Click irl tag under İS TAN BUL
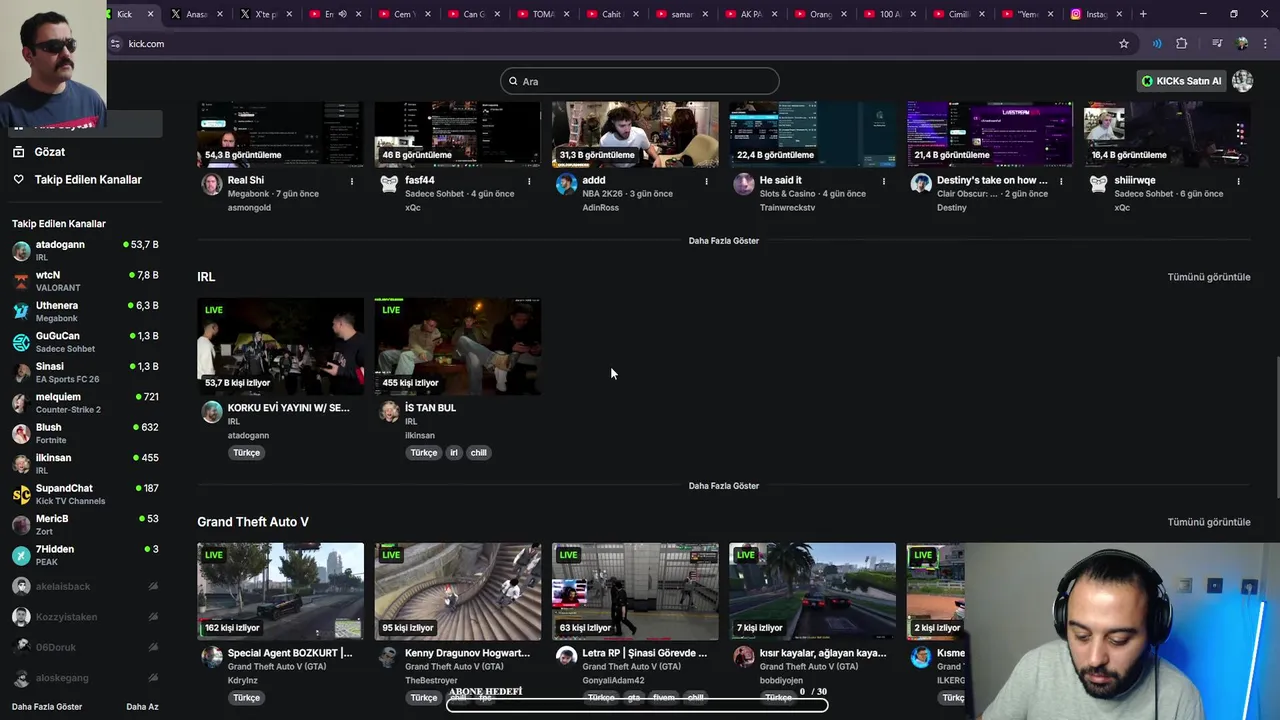The width and height of the screenshot is (1280, 720). 453,453
